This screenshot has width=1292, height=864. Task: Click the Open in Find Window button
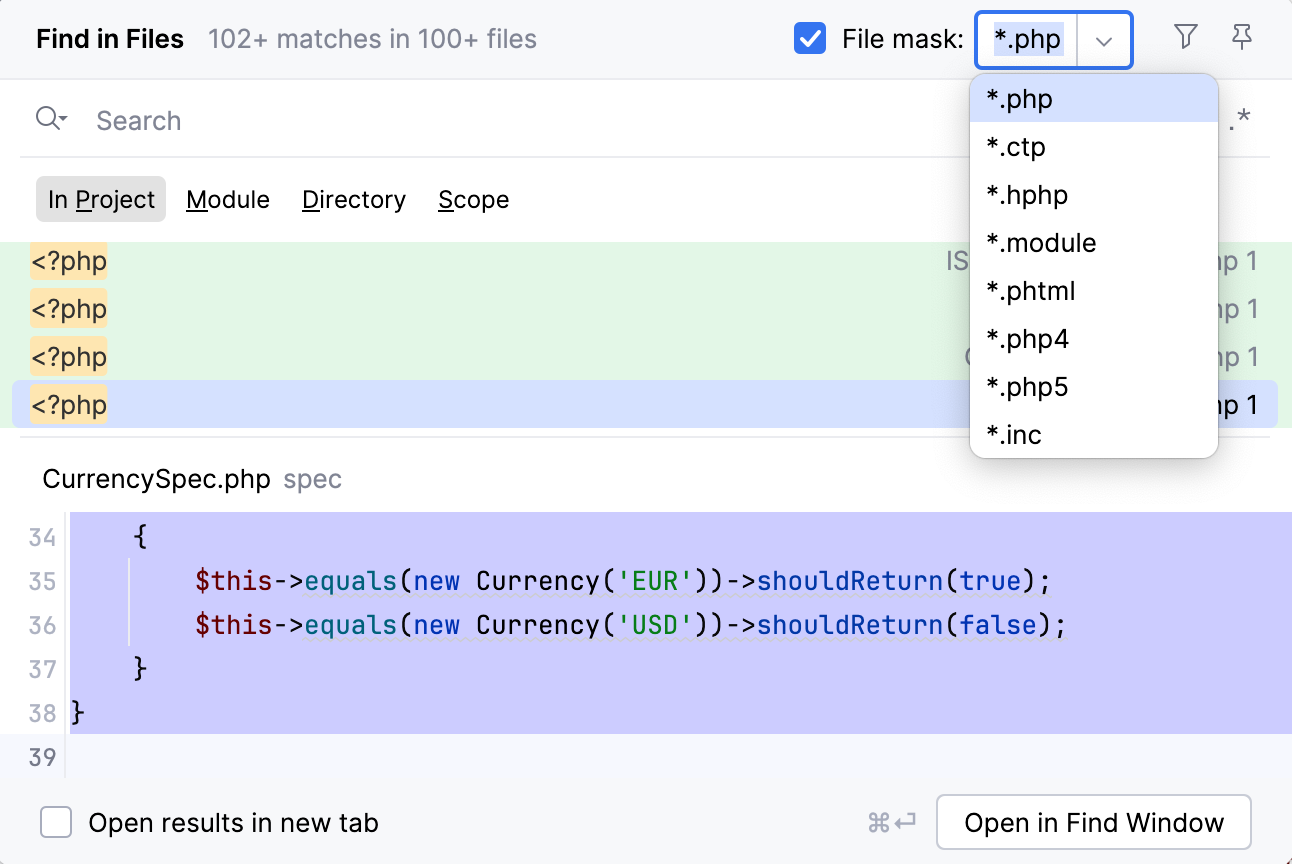(1093, 822)
